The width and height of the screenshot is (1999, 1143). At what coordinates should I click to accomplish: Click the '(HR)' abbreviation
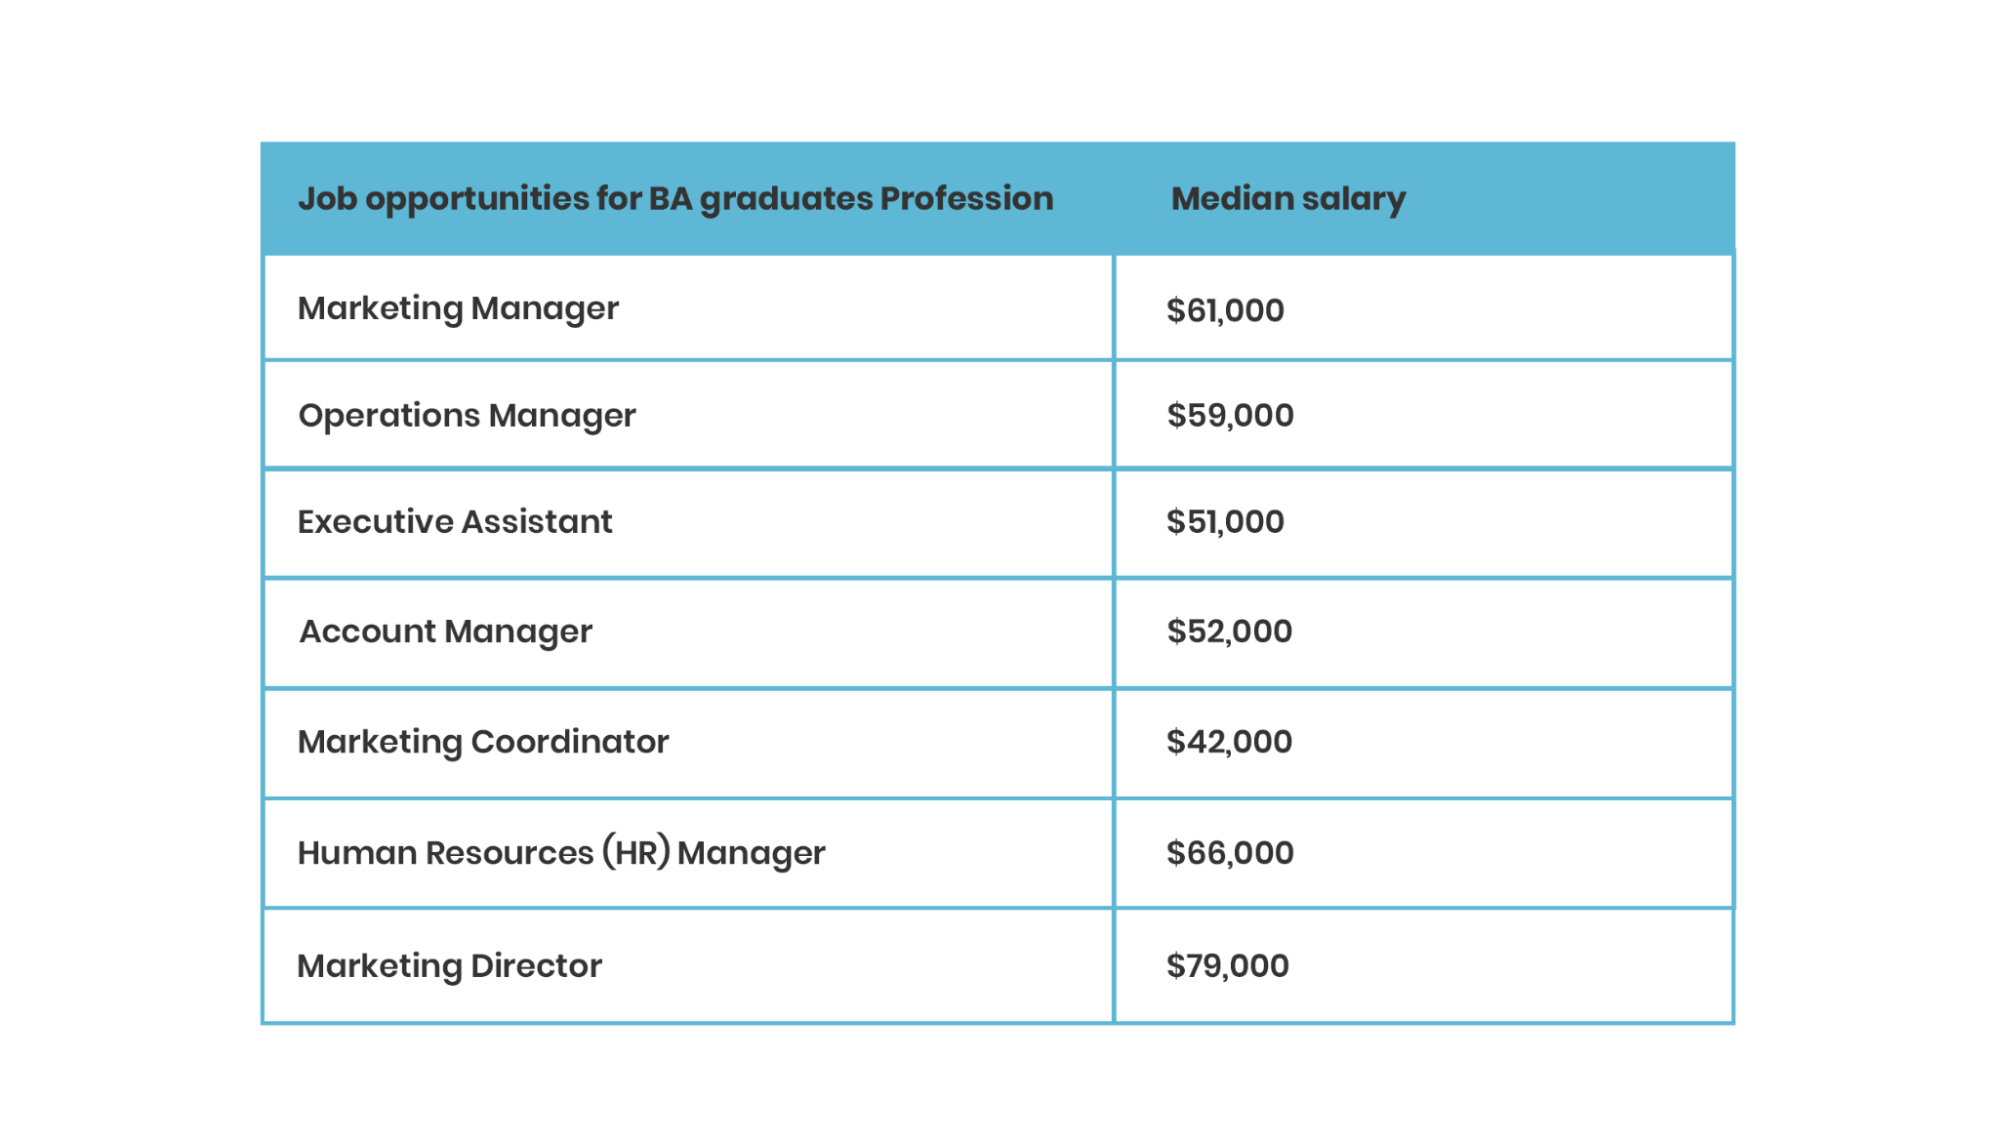tap(635, 852)
